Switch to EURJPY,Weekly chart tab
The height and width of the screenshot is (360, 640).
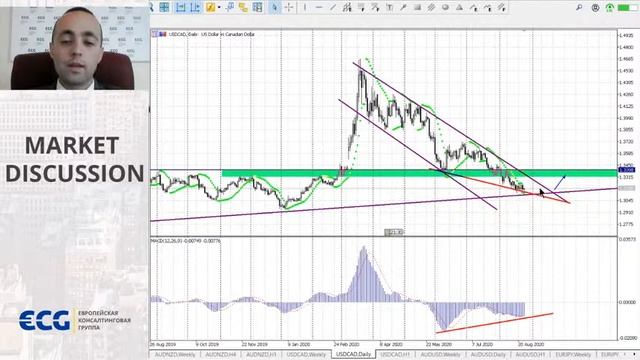click(x=573, y=355)
